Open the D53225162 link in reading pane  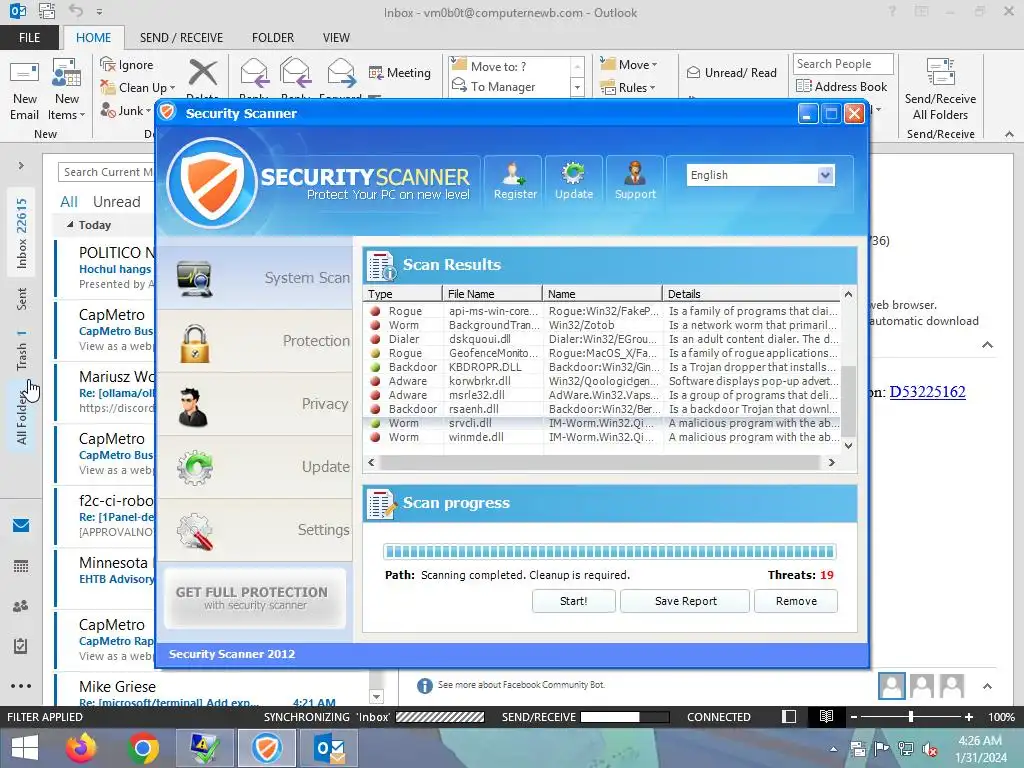point(927,392)
